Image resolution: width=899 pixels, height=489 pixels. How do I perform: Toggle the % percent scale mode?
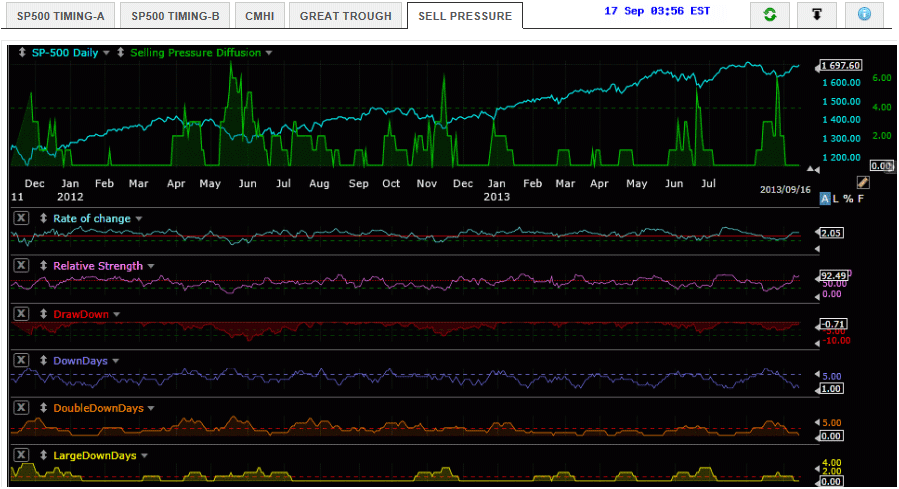pos(848,199)
